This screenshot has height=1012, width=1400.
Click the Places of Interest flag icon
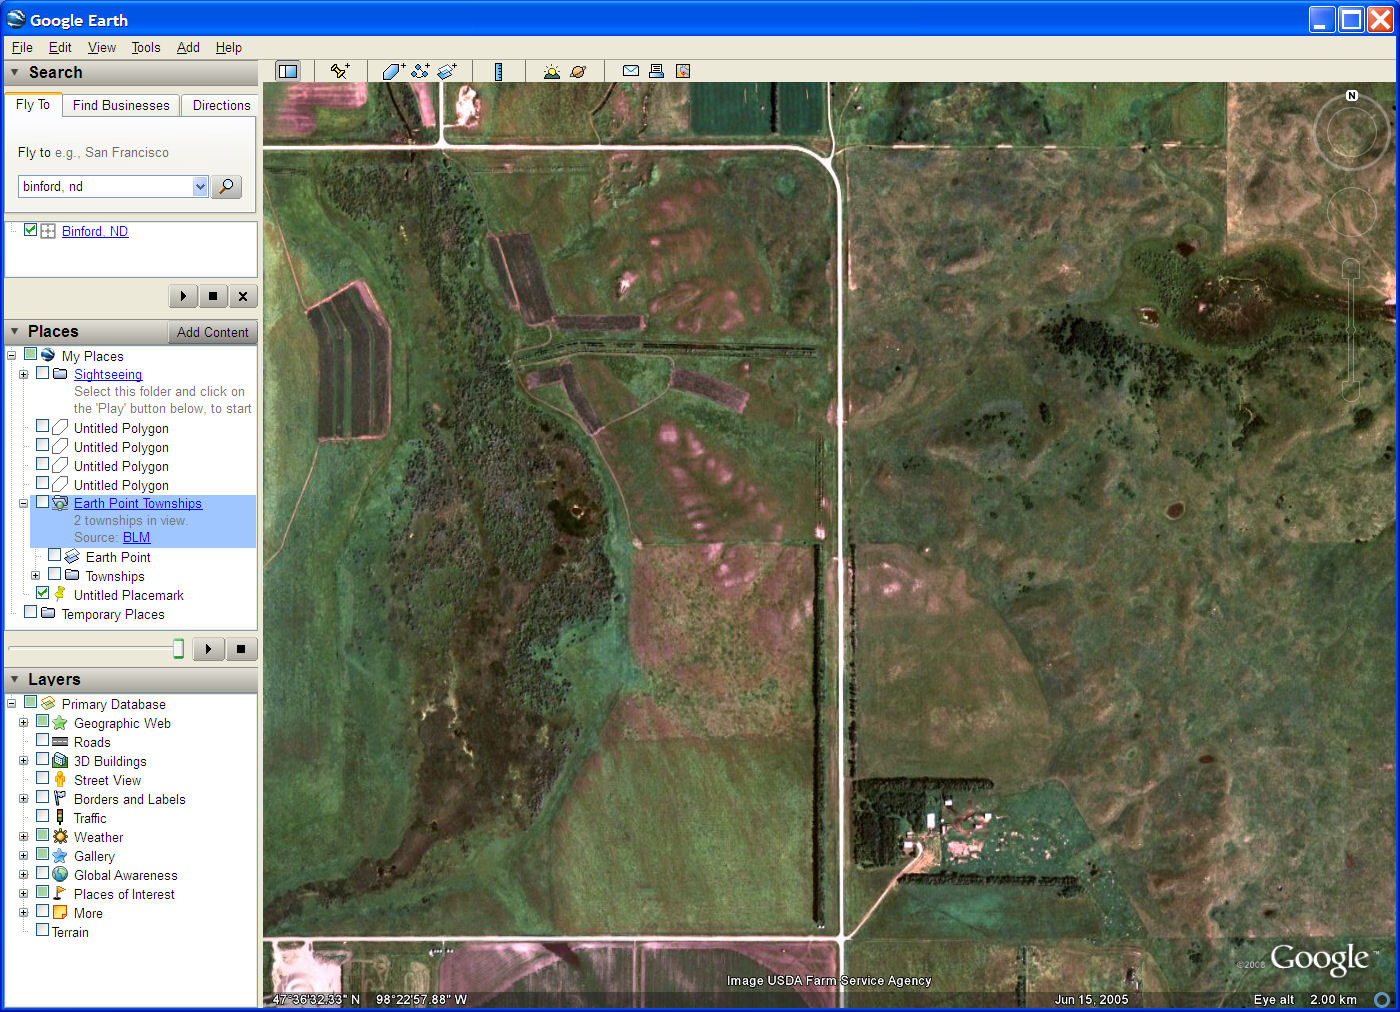click(x=60, y=894)
